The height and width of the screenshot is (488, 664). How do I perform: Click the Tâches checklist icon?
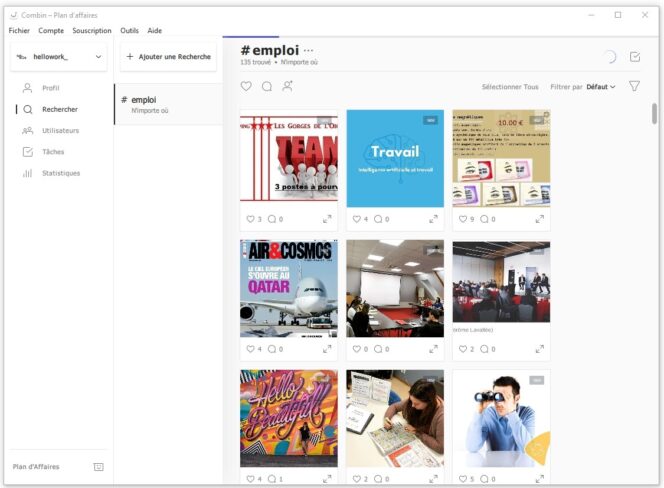[x=28, y=152]
